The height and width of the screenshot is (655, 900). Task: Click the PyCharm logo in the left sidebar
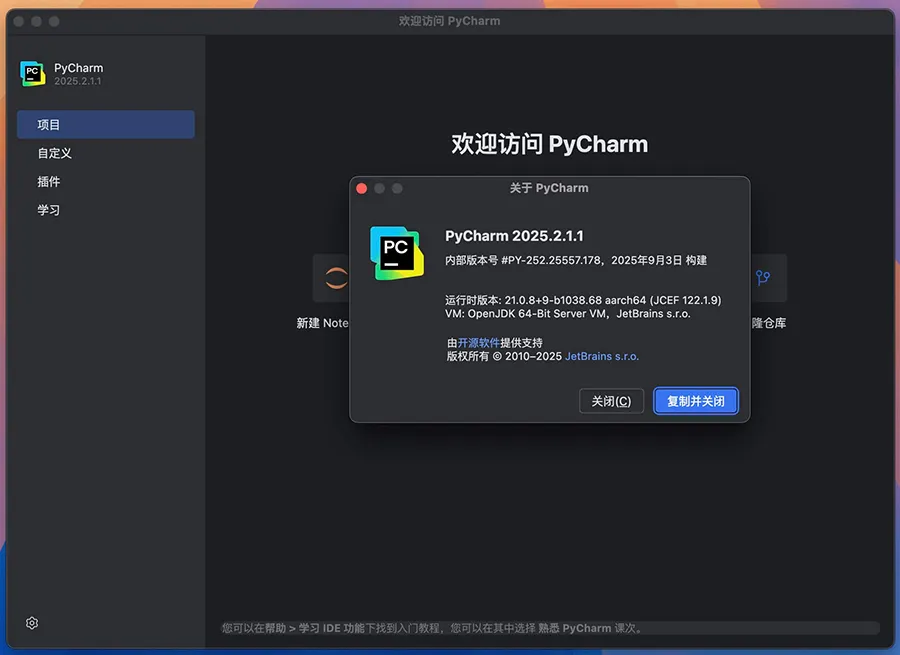[33, 74]
